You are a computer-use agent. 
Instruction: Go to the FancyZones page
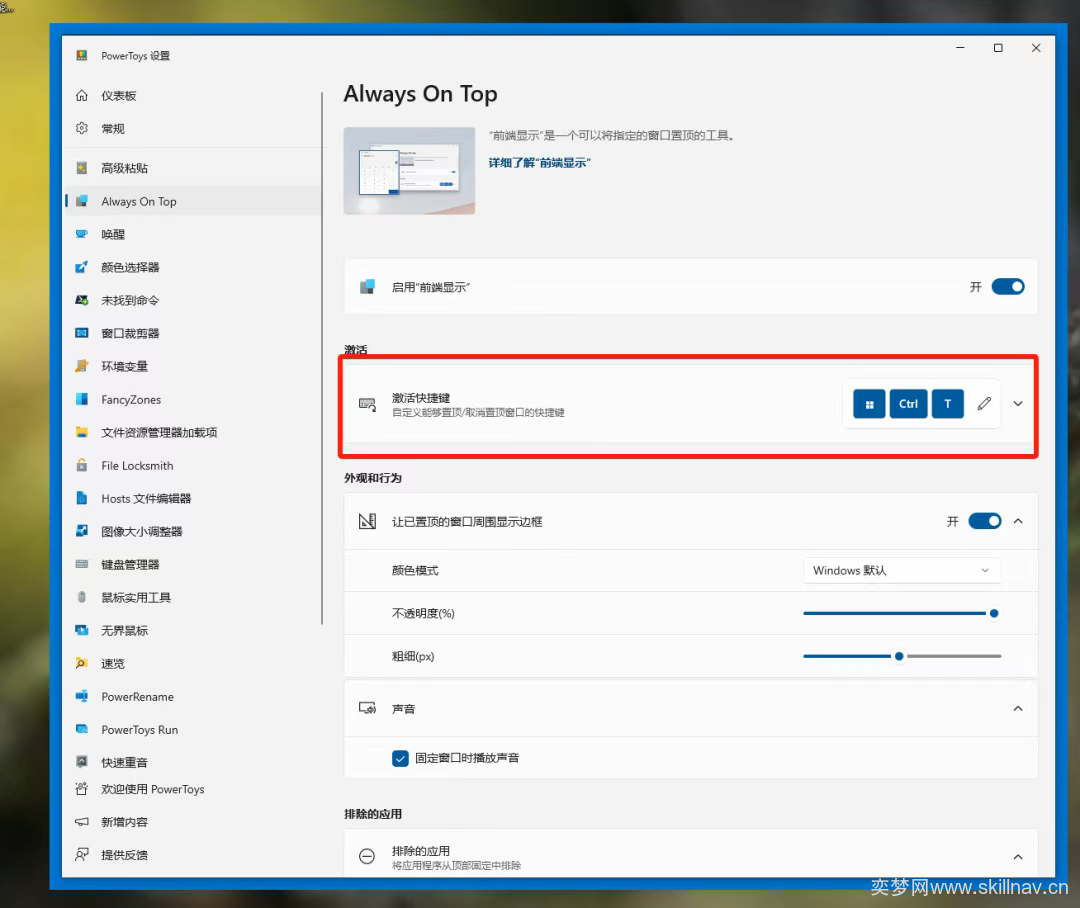point(192,400)
